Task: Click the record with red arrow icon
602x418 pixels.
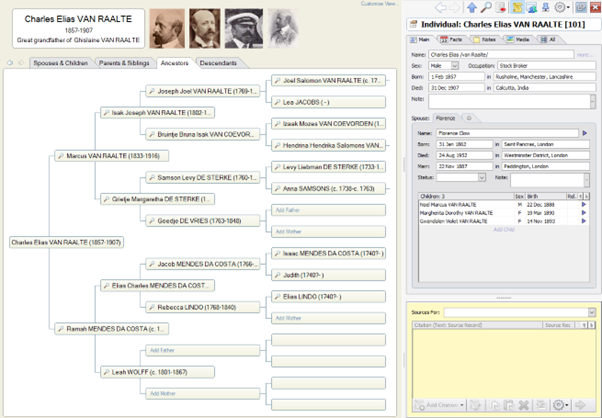Action: coord(499,8)
